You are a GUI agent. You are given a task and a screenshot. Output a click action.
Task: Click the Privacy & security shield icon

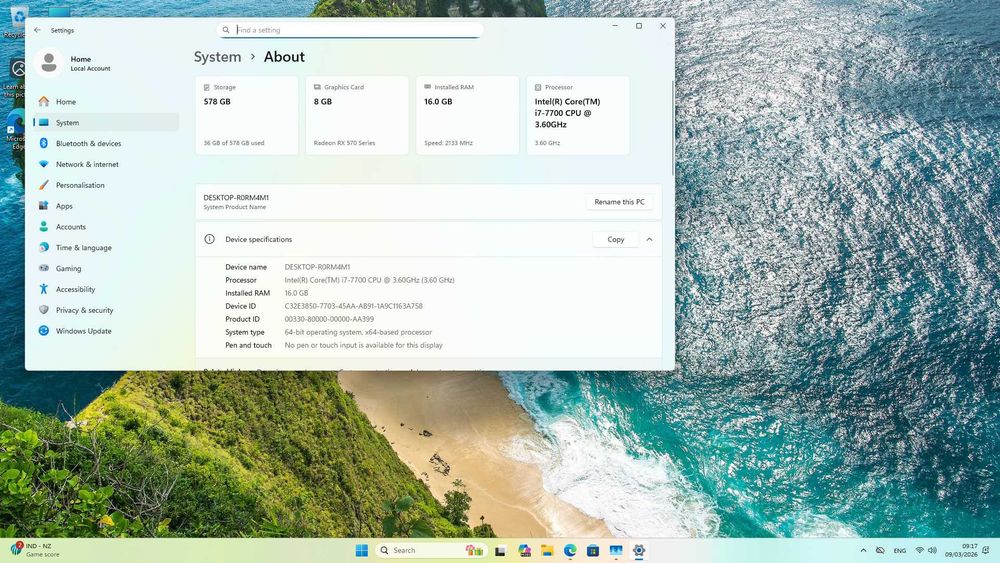[43, 310]
